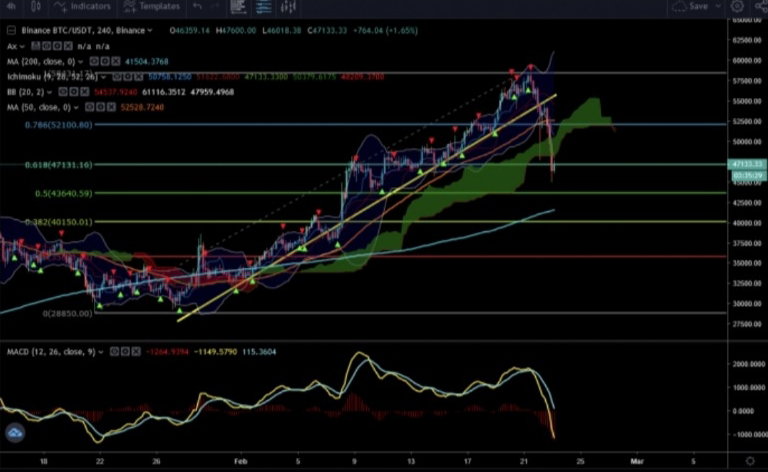
Task: Select the 0.5(43640.59) Fibonacci level label
Action: [64, 193]
